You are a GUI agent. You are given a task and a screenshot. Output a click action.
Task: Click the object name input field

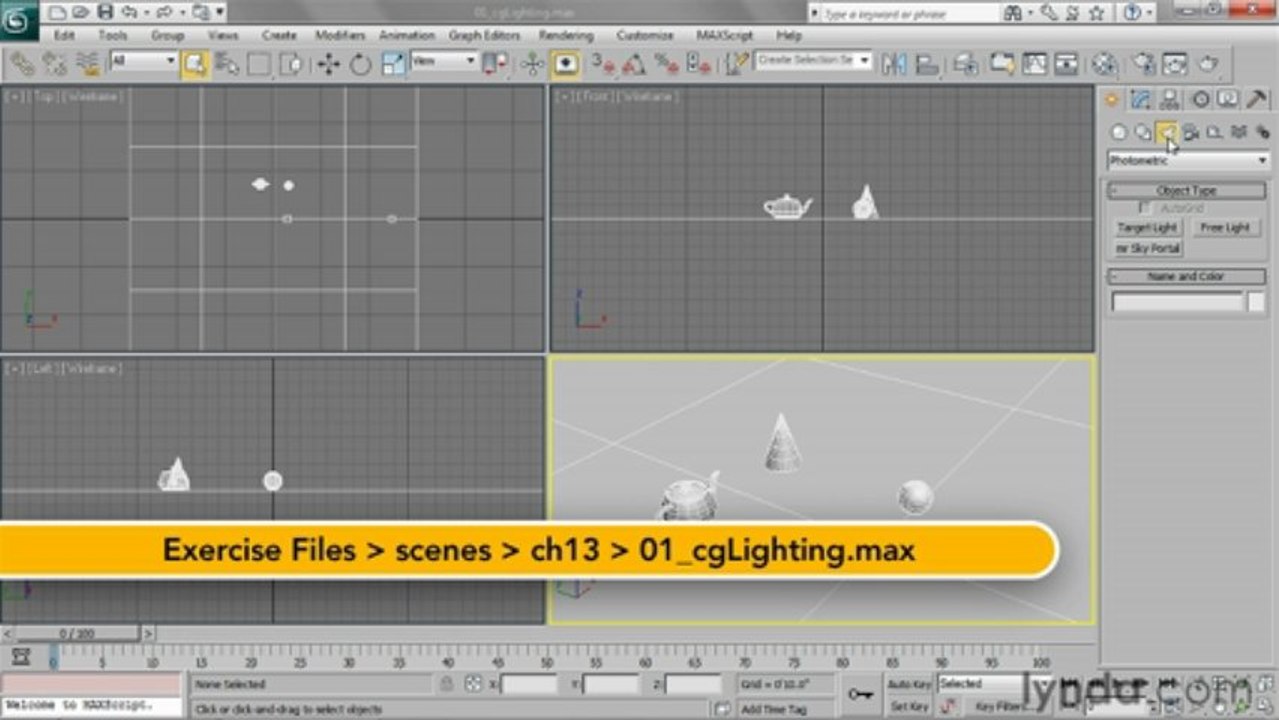coord(1177,302)
